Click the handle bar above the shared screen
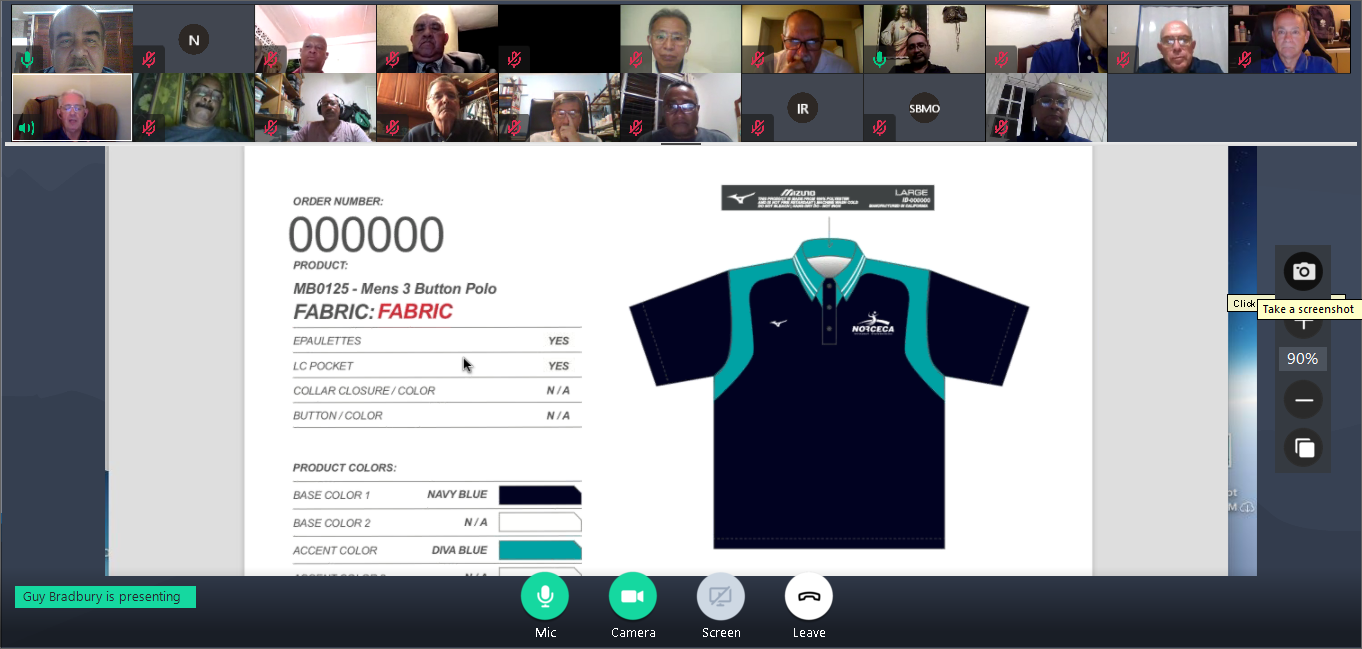Screen dimensions: 1362x649 681,144
